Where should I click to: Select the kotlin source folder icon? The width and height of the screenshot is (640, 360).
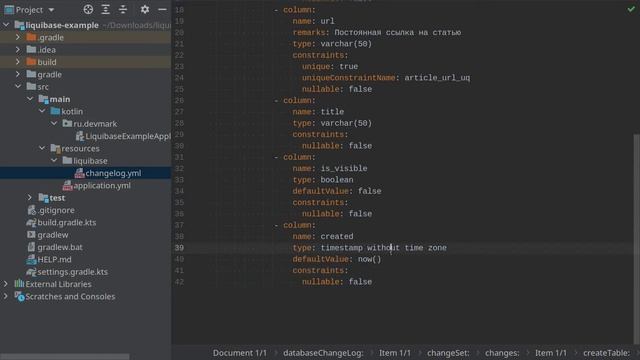tap(55, 111)
